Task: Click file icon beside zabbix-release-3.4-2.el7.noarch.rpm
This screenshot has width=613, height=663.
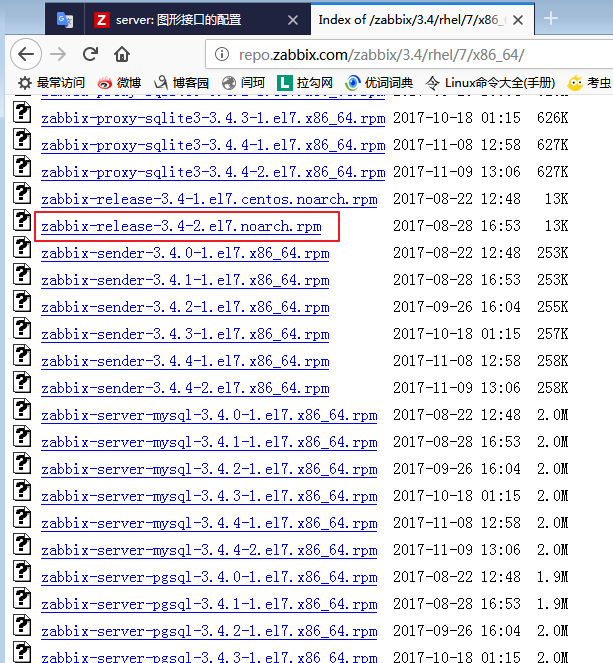Action: [x=22, y=220]
